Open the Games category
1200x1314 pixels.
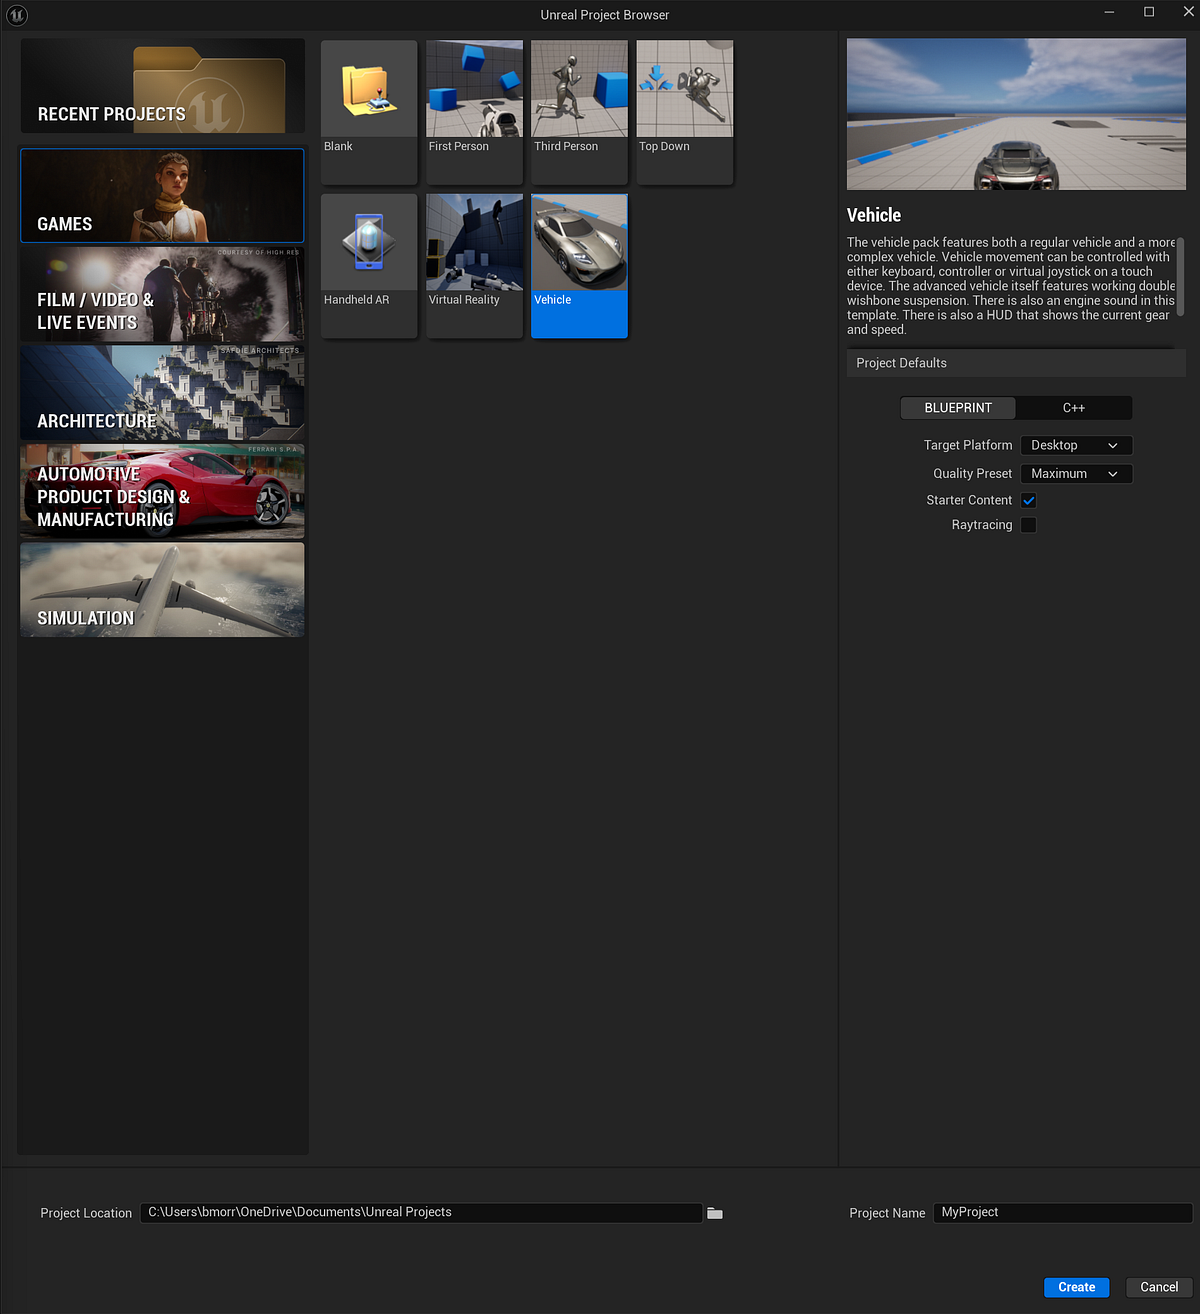[161, 195]
